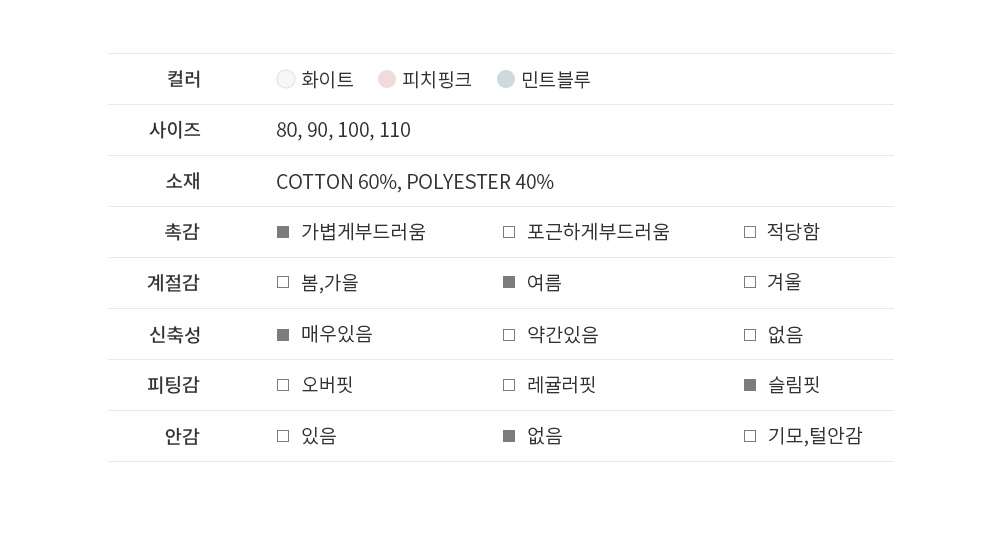Choose the 피치핑크 color swatch
Screen dimensions: 1000x540
point(387,80)
